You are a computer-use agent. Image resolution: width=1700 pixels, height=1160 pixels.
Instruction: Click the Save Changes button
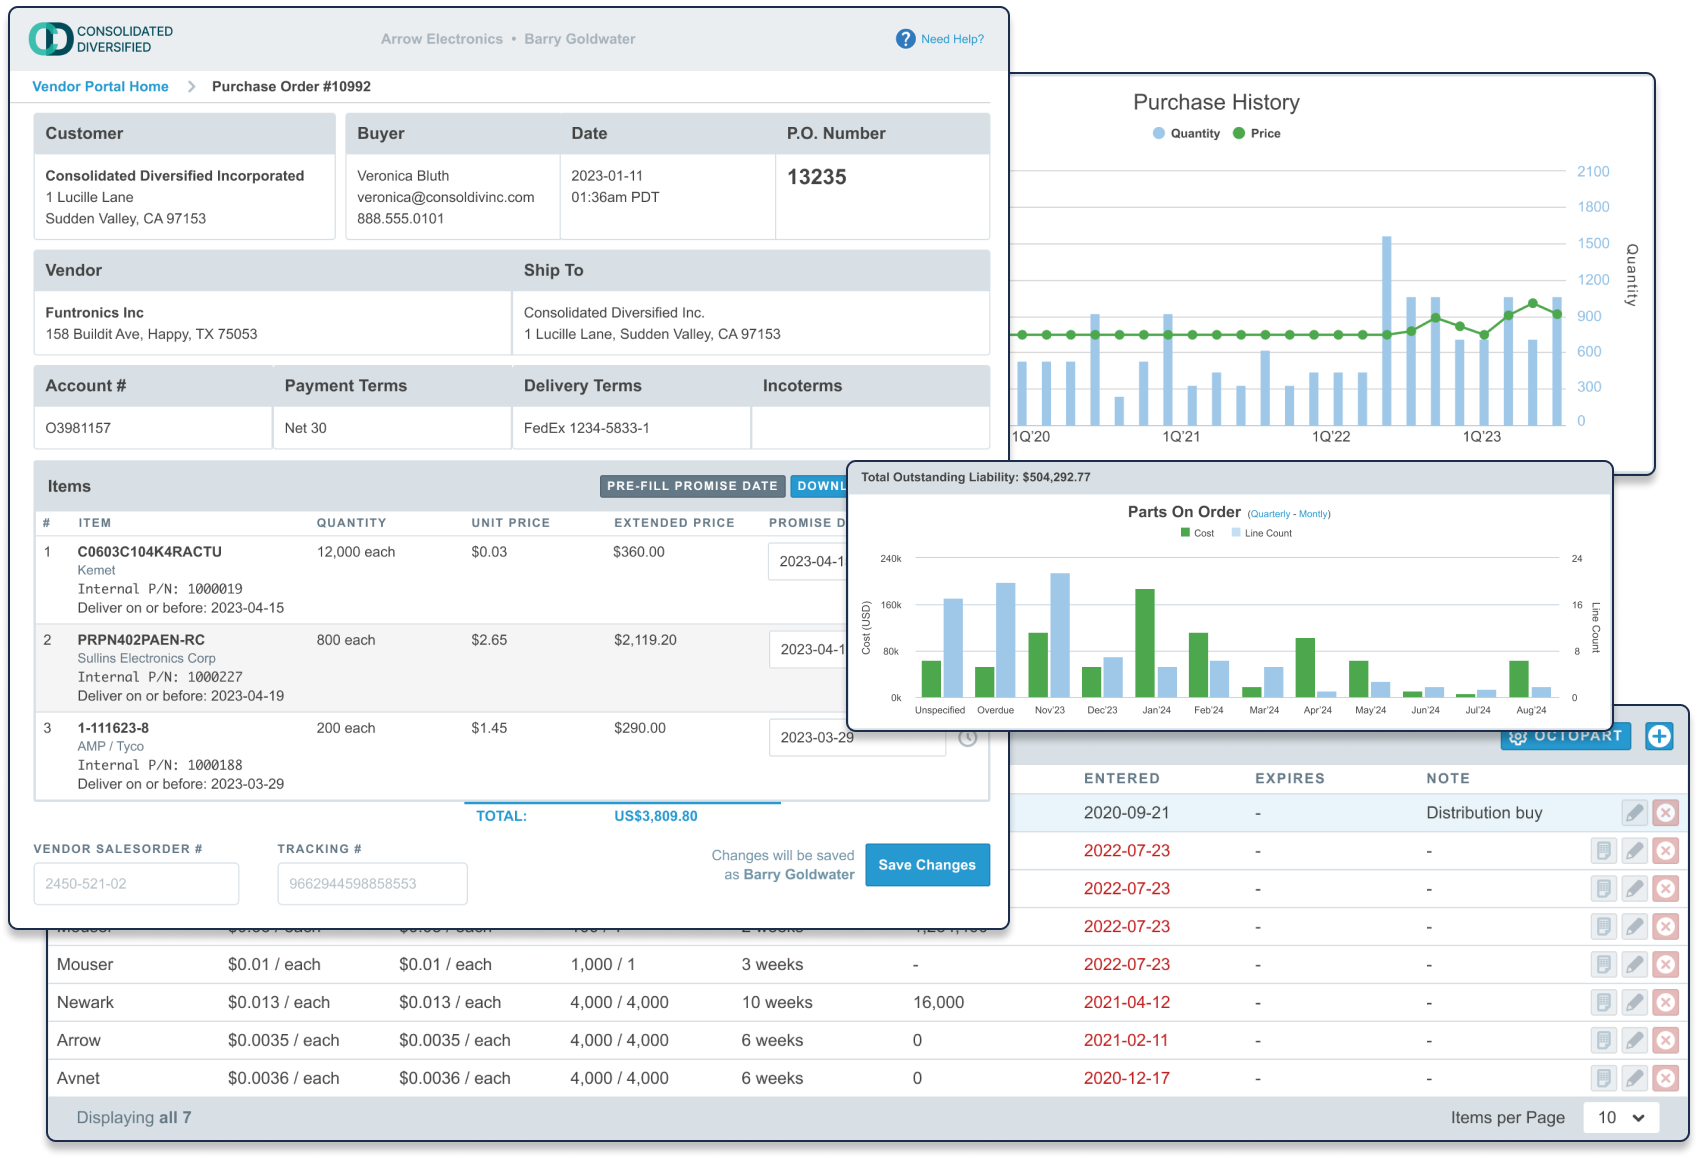click(x=927, y=865)
